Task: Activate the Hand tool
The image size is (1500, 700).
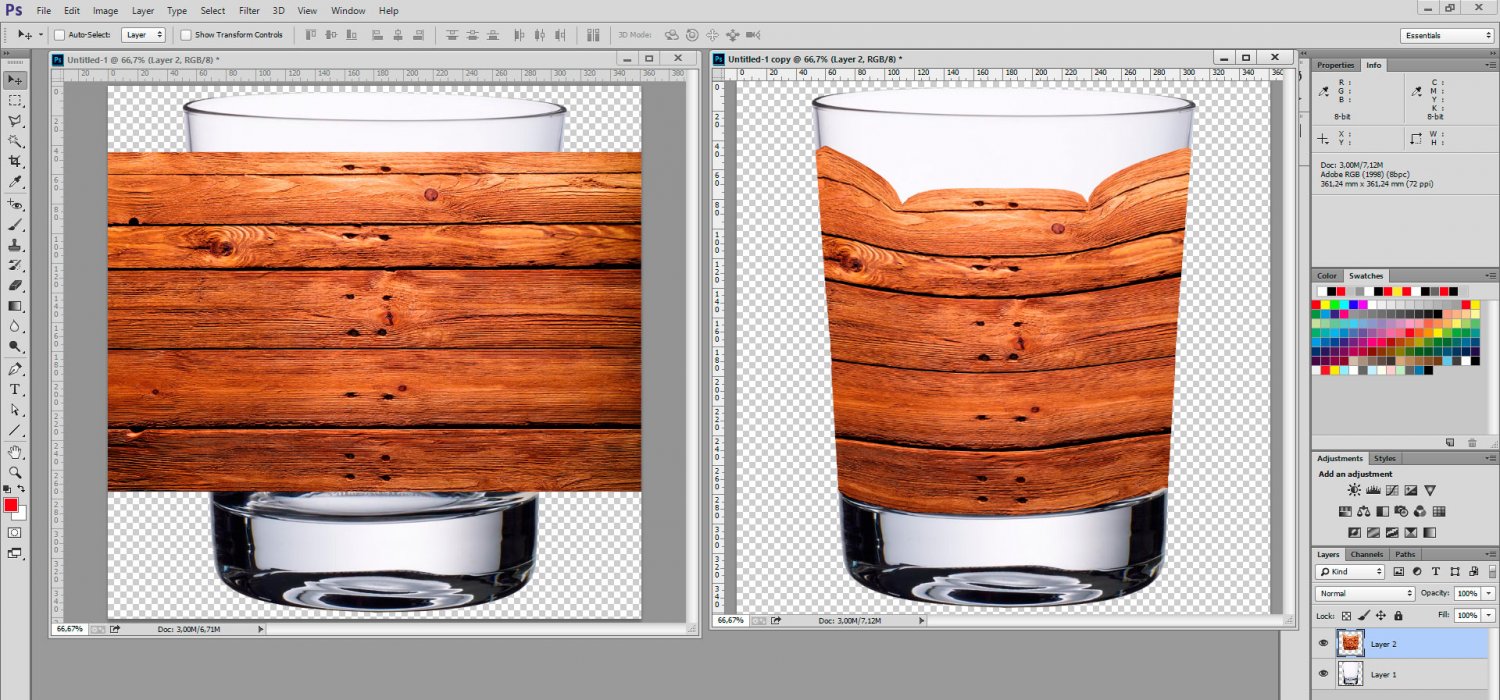Action: pos(15,452)
